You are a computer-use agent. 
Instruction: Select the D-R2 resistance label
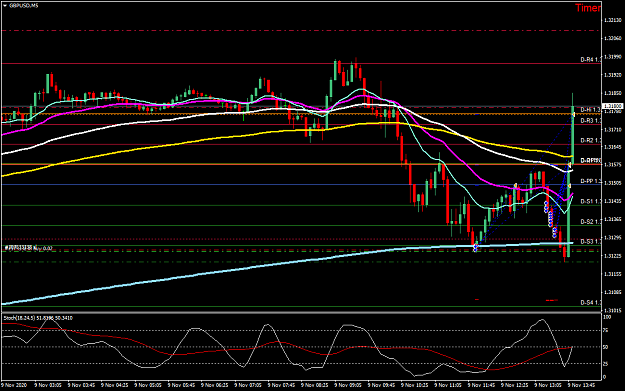(590, 140)
